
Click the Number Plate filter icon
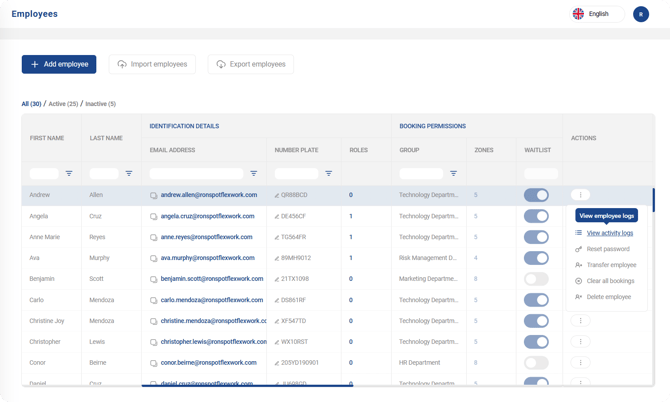(x=329, y=173)
